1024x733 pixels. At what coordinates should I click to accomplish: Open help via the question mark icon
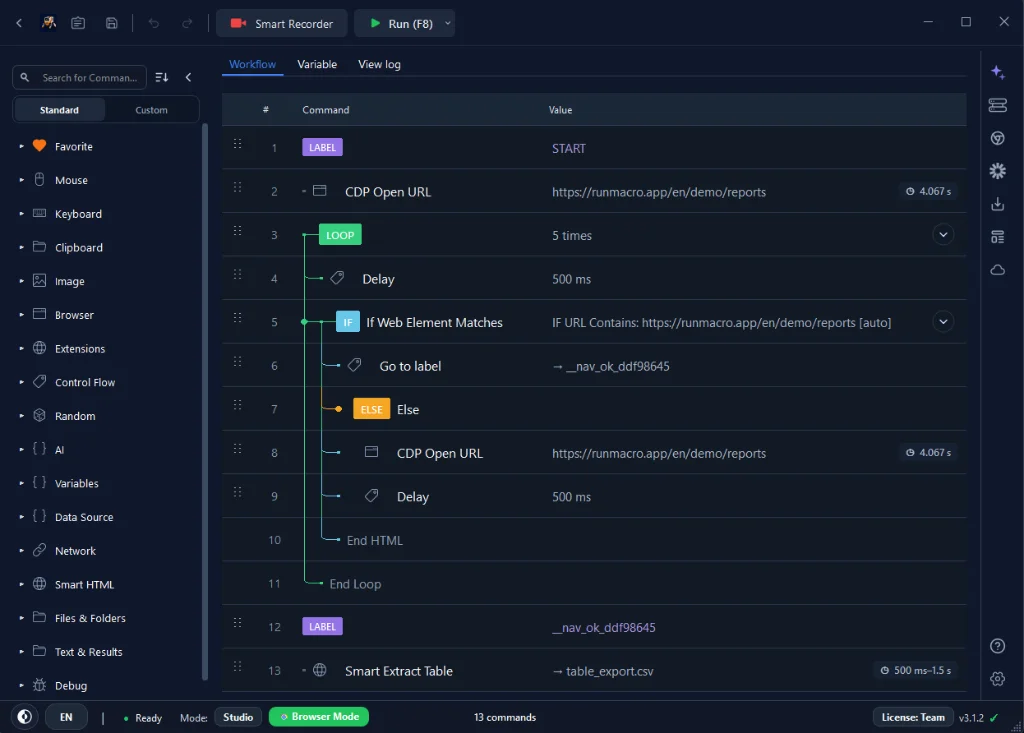pos(997,646)
